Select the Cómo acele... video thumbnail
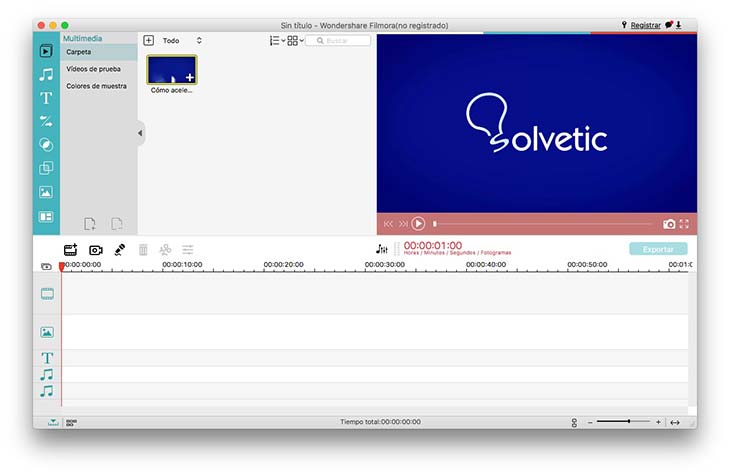 (172, 70)
